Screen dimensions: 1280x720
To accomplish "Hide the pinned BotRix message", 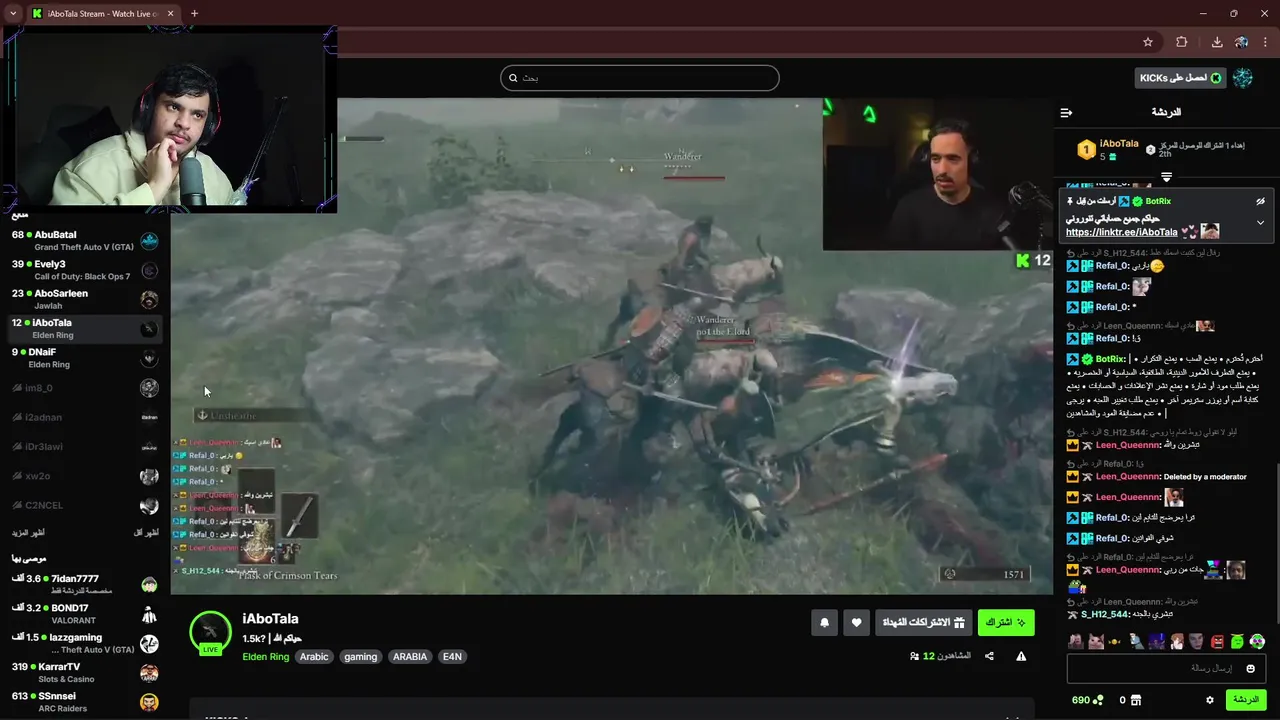I will coord(1260,201).
